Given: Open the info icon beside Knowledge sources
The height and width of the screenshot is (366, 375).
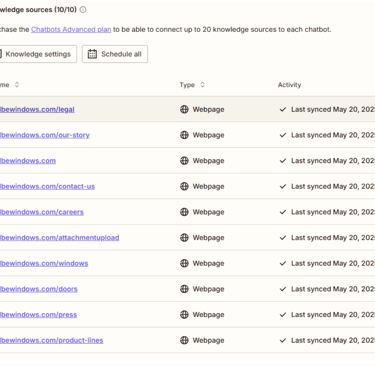Looking at the screenshot, I should [x=83, y=10].
